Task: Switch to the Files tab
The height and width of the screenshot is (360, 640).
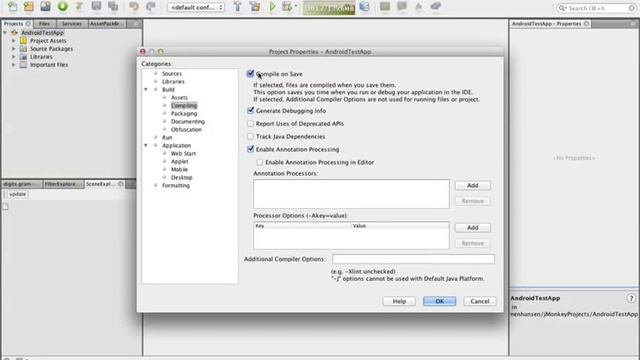Action: coord(44,24)
